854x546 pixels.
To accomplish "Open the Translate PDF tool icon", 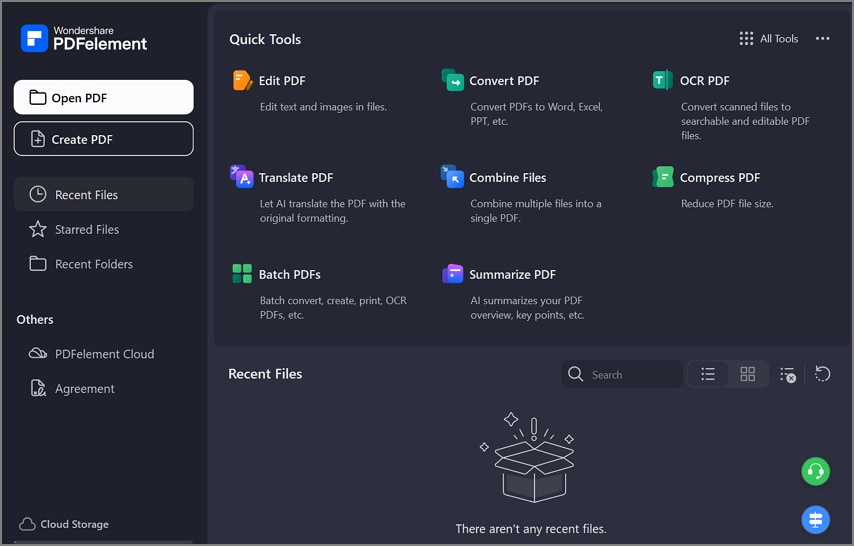I will pos(242,177).
